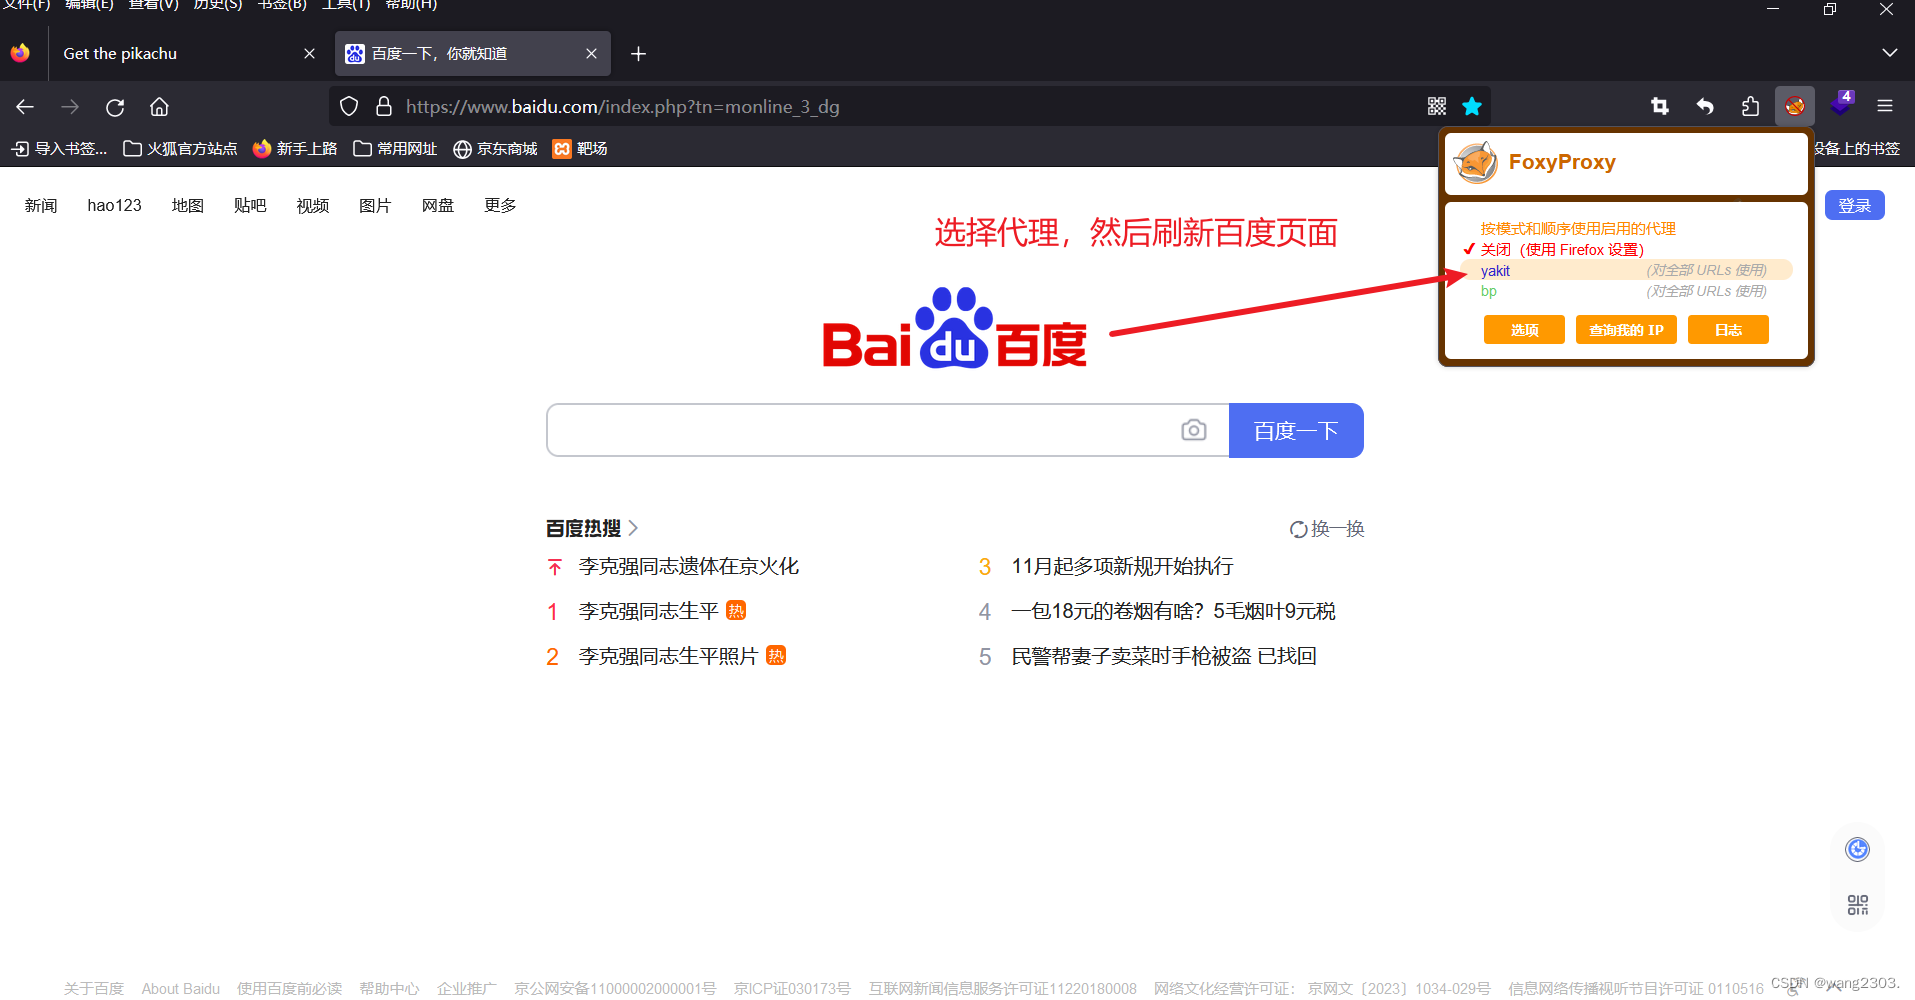Choose 按模式和顺序使用启用的代理 option
This screenshot has height=1000, width=1915.
click(1578, 229)
